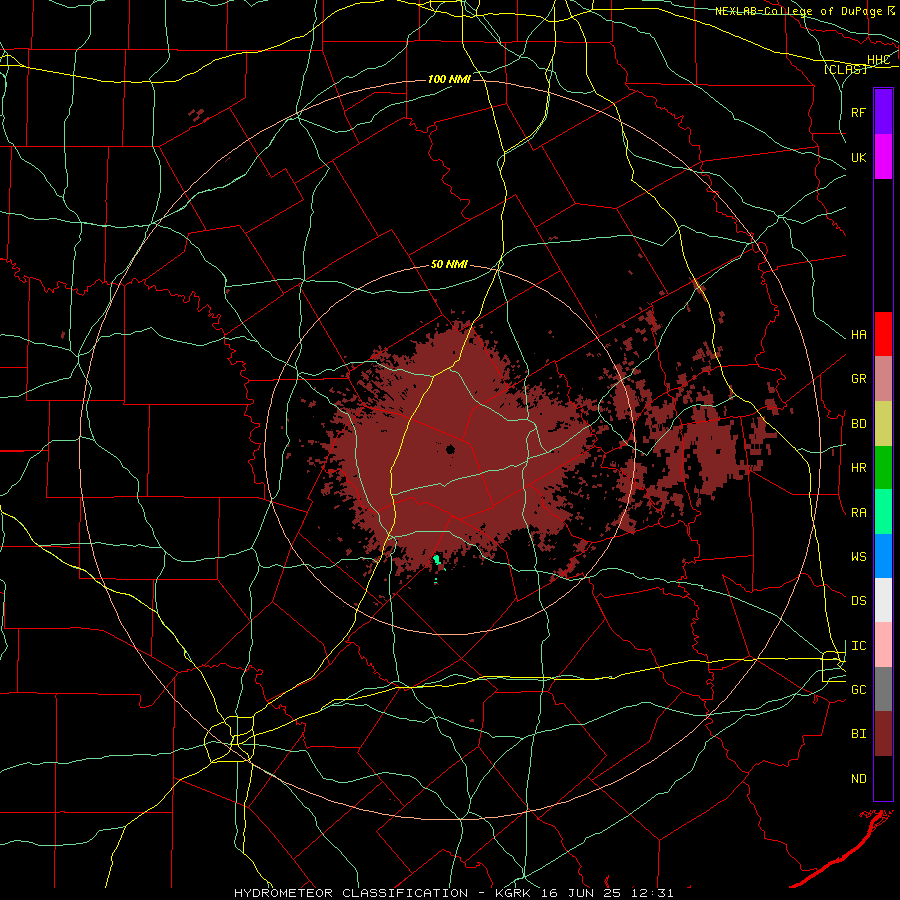Click the WS legend label
Screen dimensions: 900x900
tap(858, 557)
